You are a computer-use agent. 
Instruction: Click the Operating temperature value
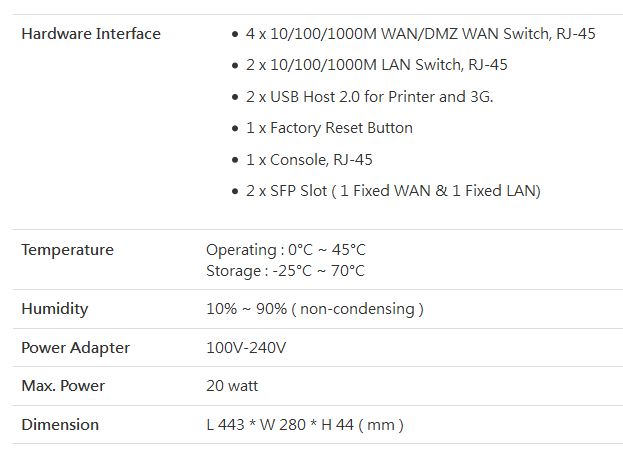[x=286, y=250]
